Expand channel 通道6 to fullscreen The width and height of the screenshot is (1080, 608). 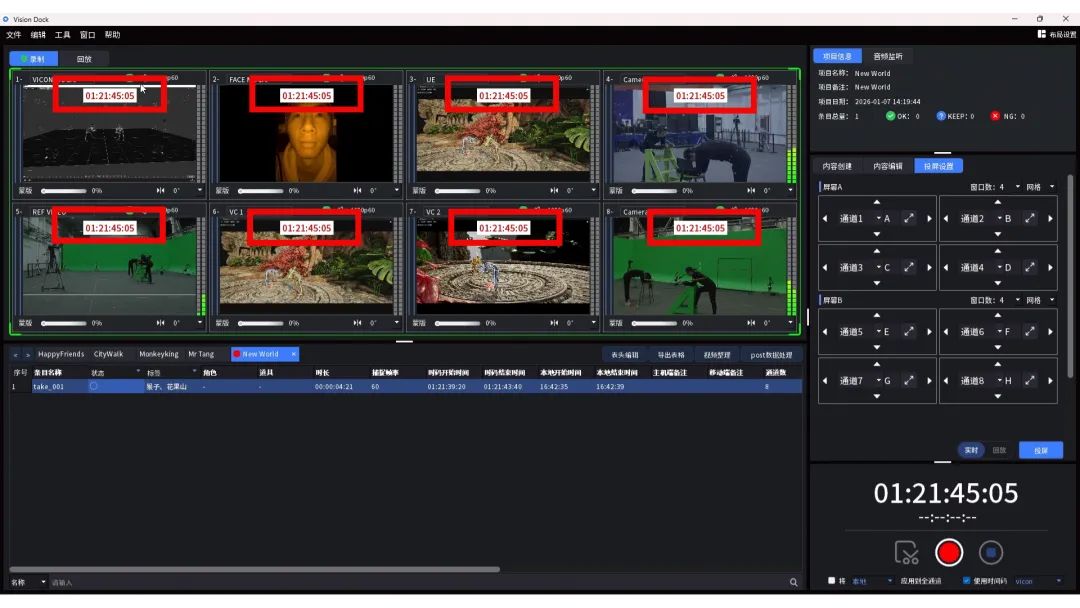[1030, 331]
